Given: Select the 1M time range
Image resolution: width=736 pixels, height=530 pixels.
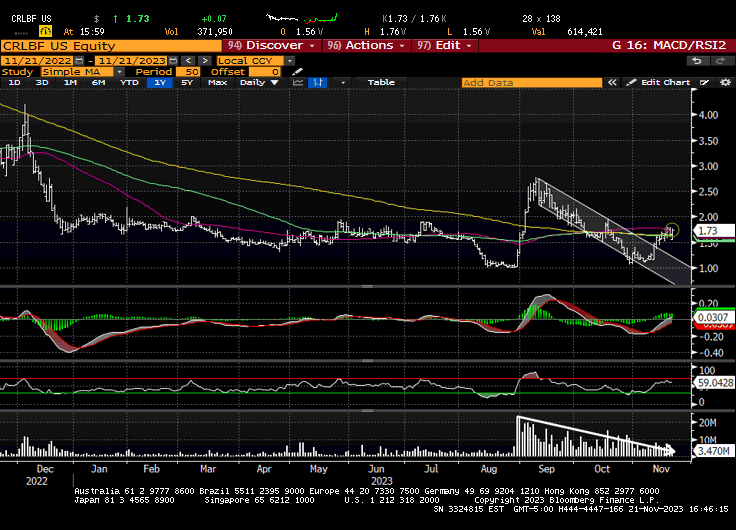Looking at the screenshot, I should (70, 83).
